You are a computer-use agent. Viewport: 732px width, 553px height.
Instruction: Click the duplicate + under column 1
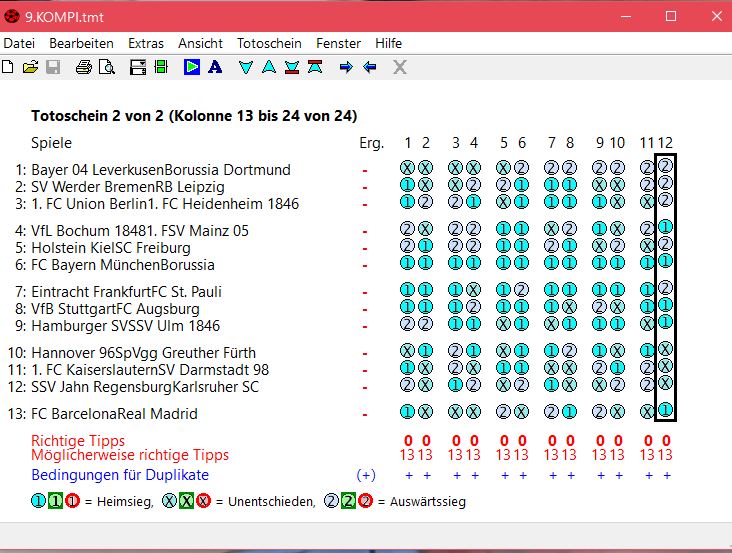409,476
